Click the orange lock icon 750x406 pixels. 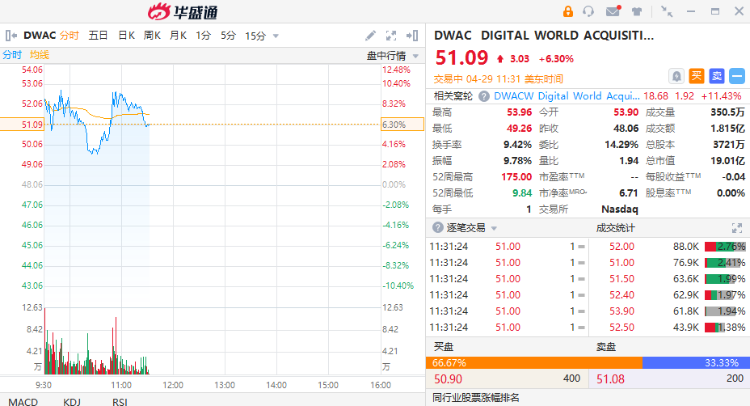click(568, 12)
